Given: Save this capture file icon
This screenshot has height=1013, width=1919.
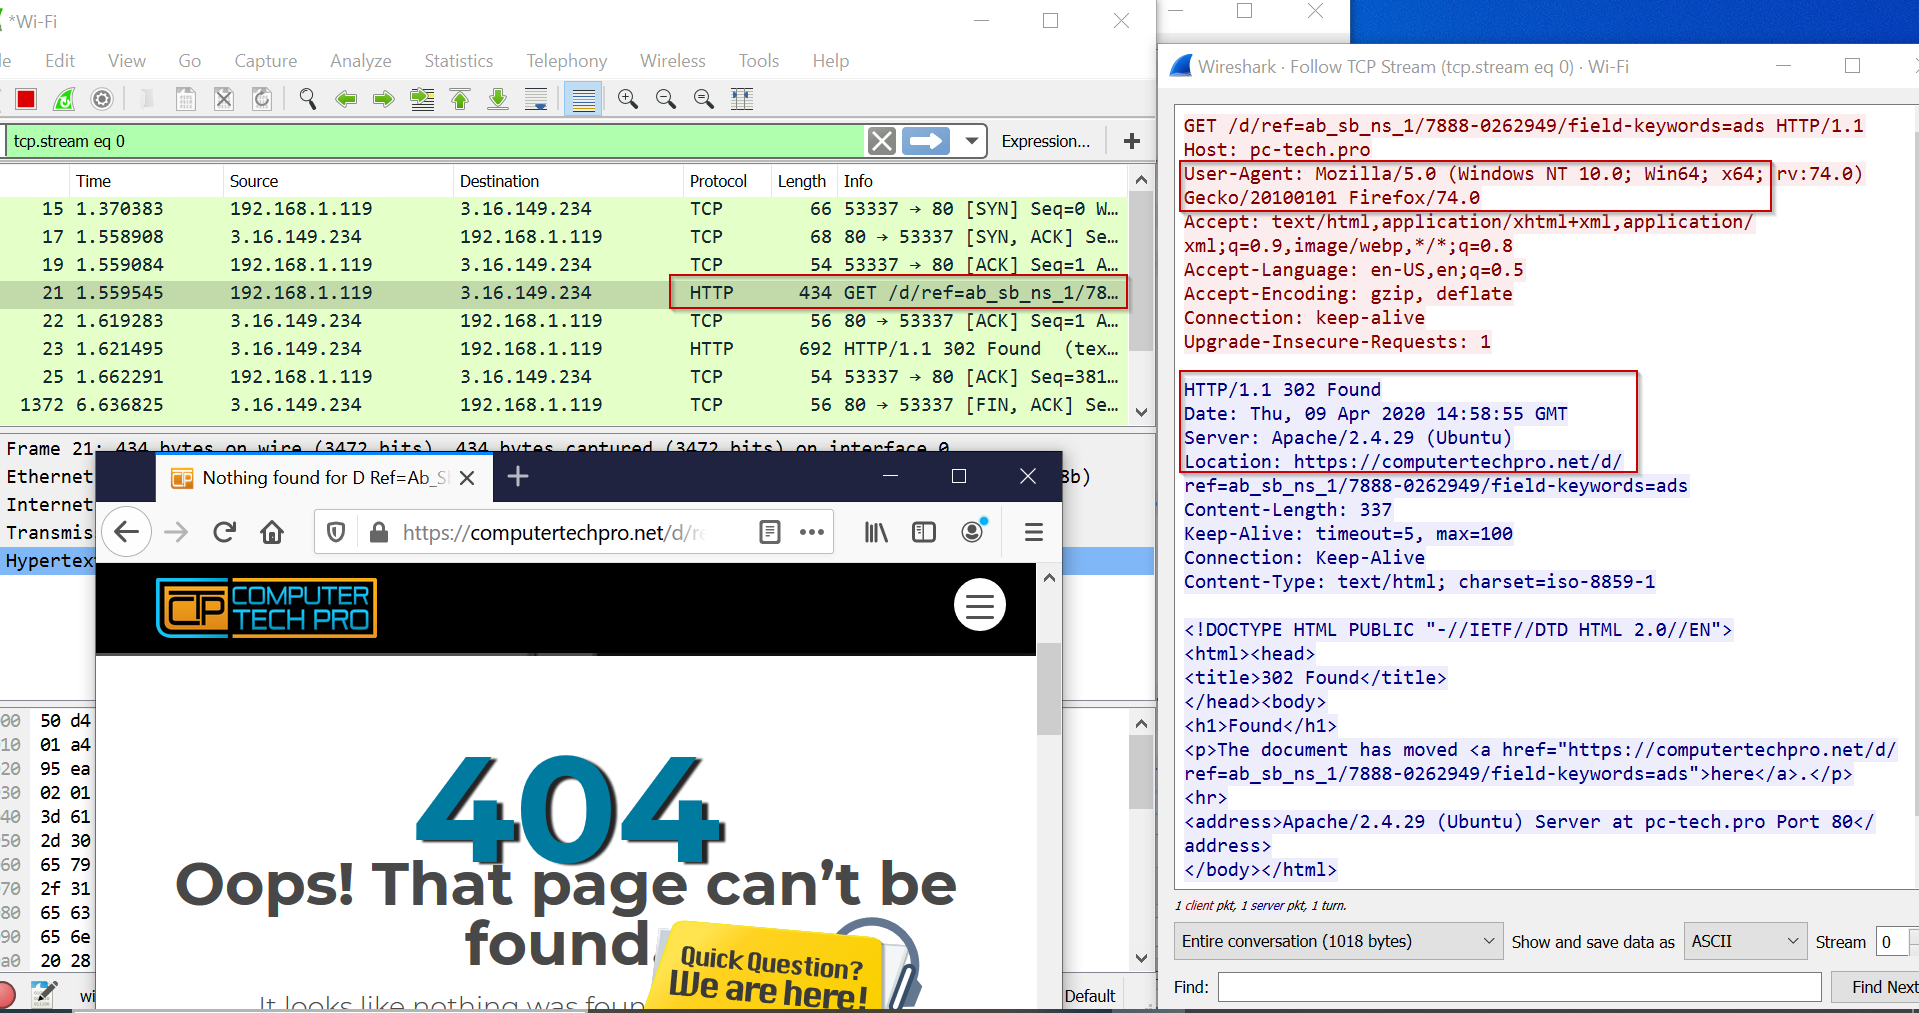Looking at the screenshot, I should tap(185, 99).
